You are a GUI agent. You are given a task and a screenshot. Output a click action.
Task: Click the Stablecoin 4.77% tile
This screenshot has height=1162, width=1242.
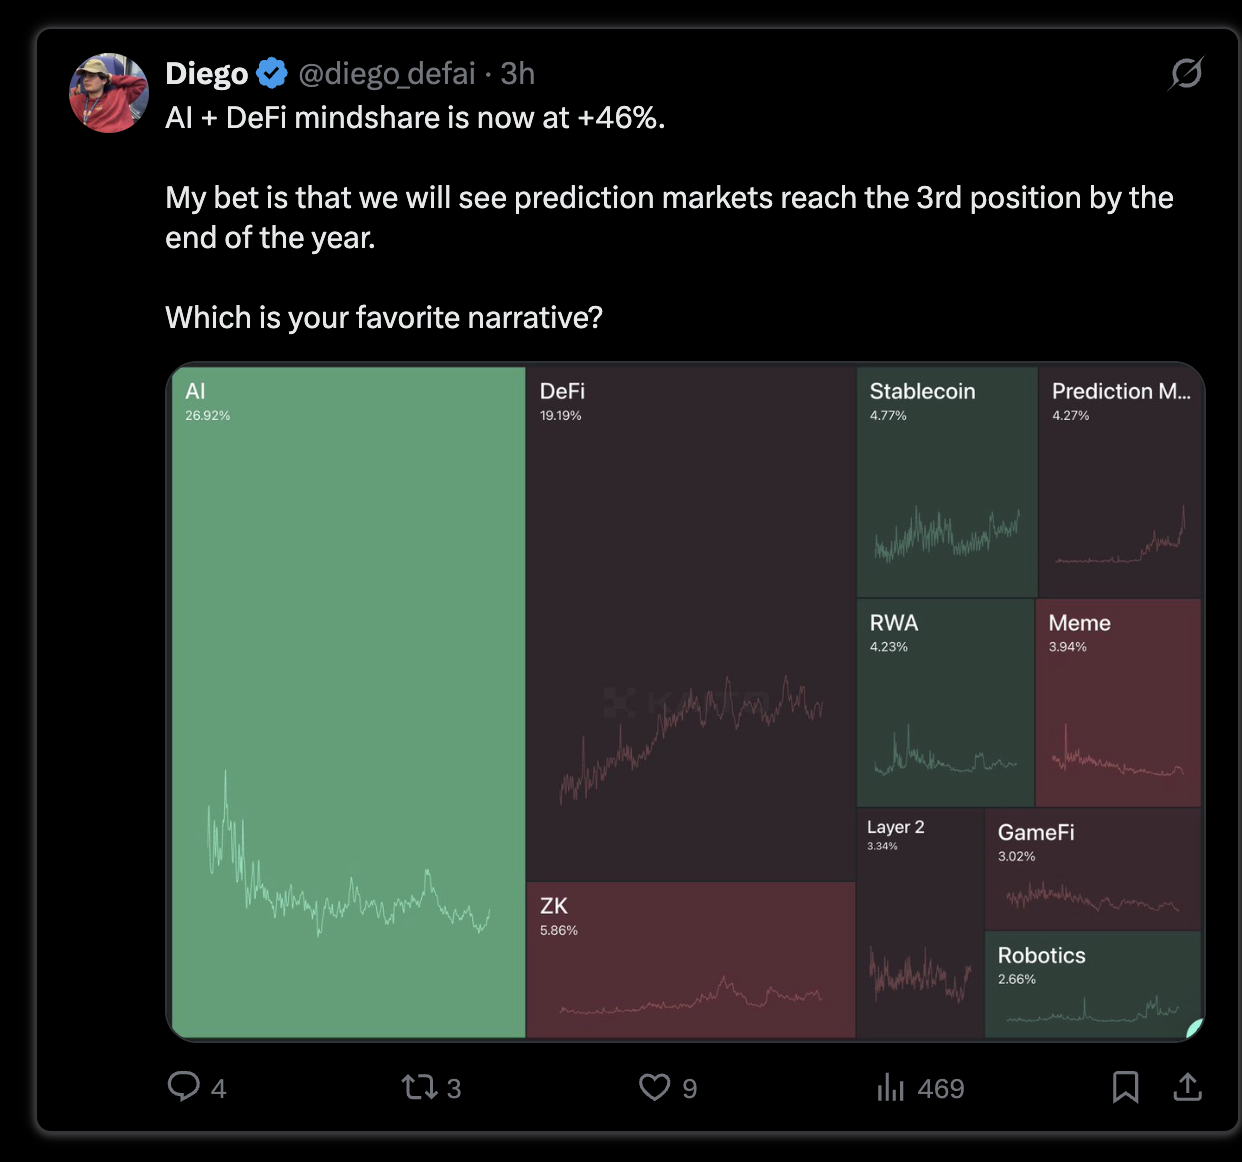947,482
